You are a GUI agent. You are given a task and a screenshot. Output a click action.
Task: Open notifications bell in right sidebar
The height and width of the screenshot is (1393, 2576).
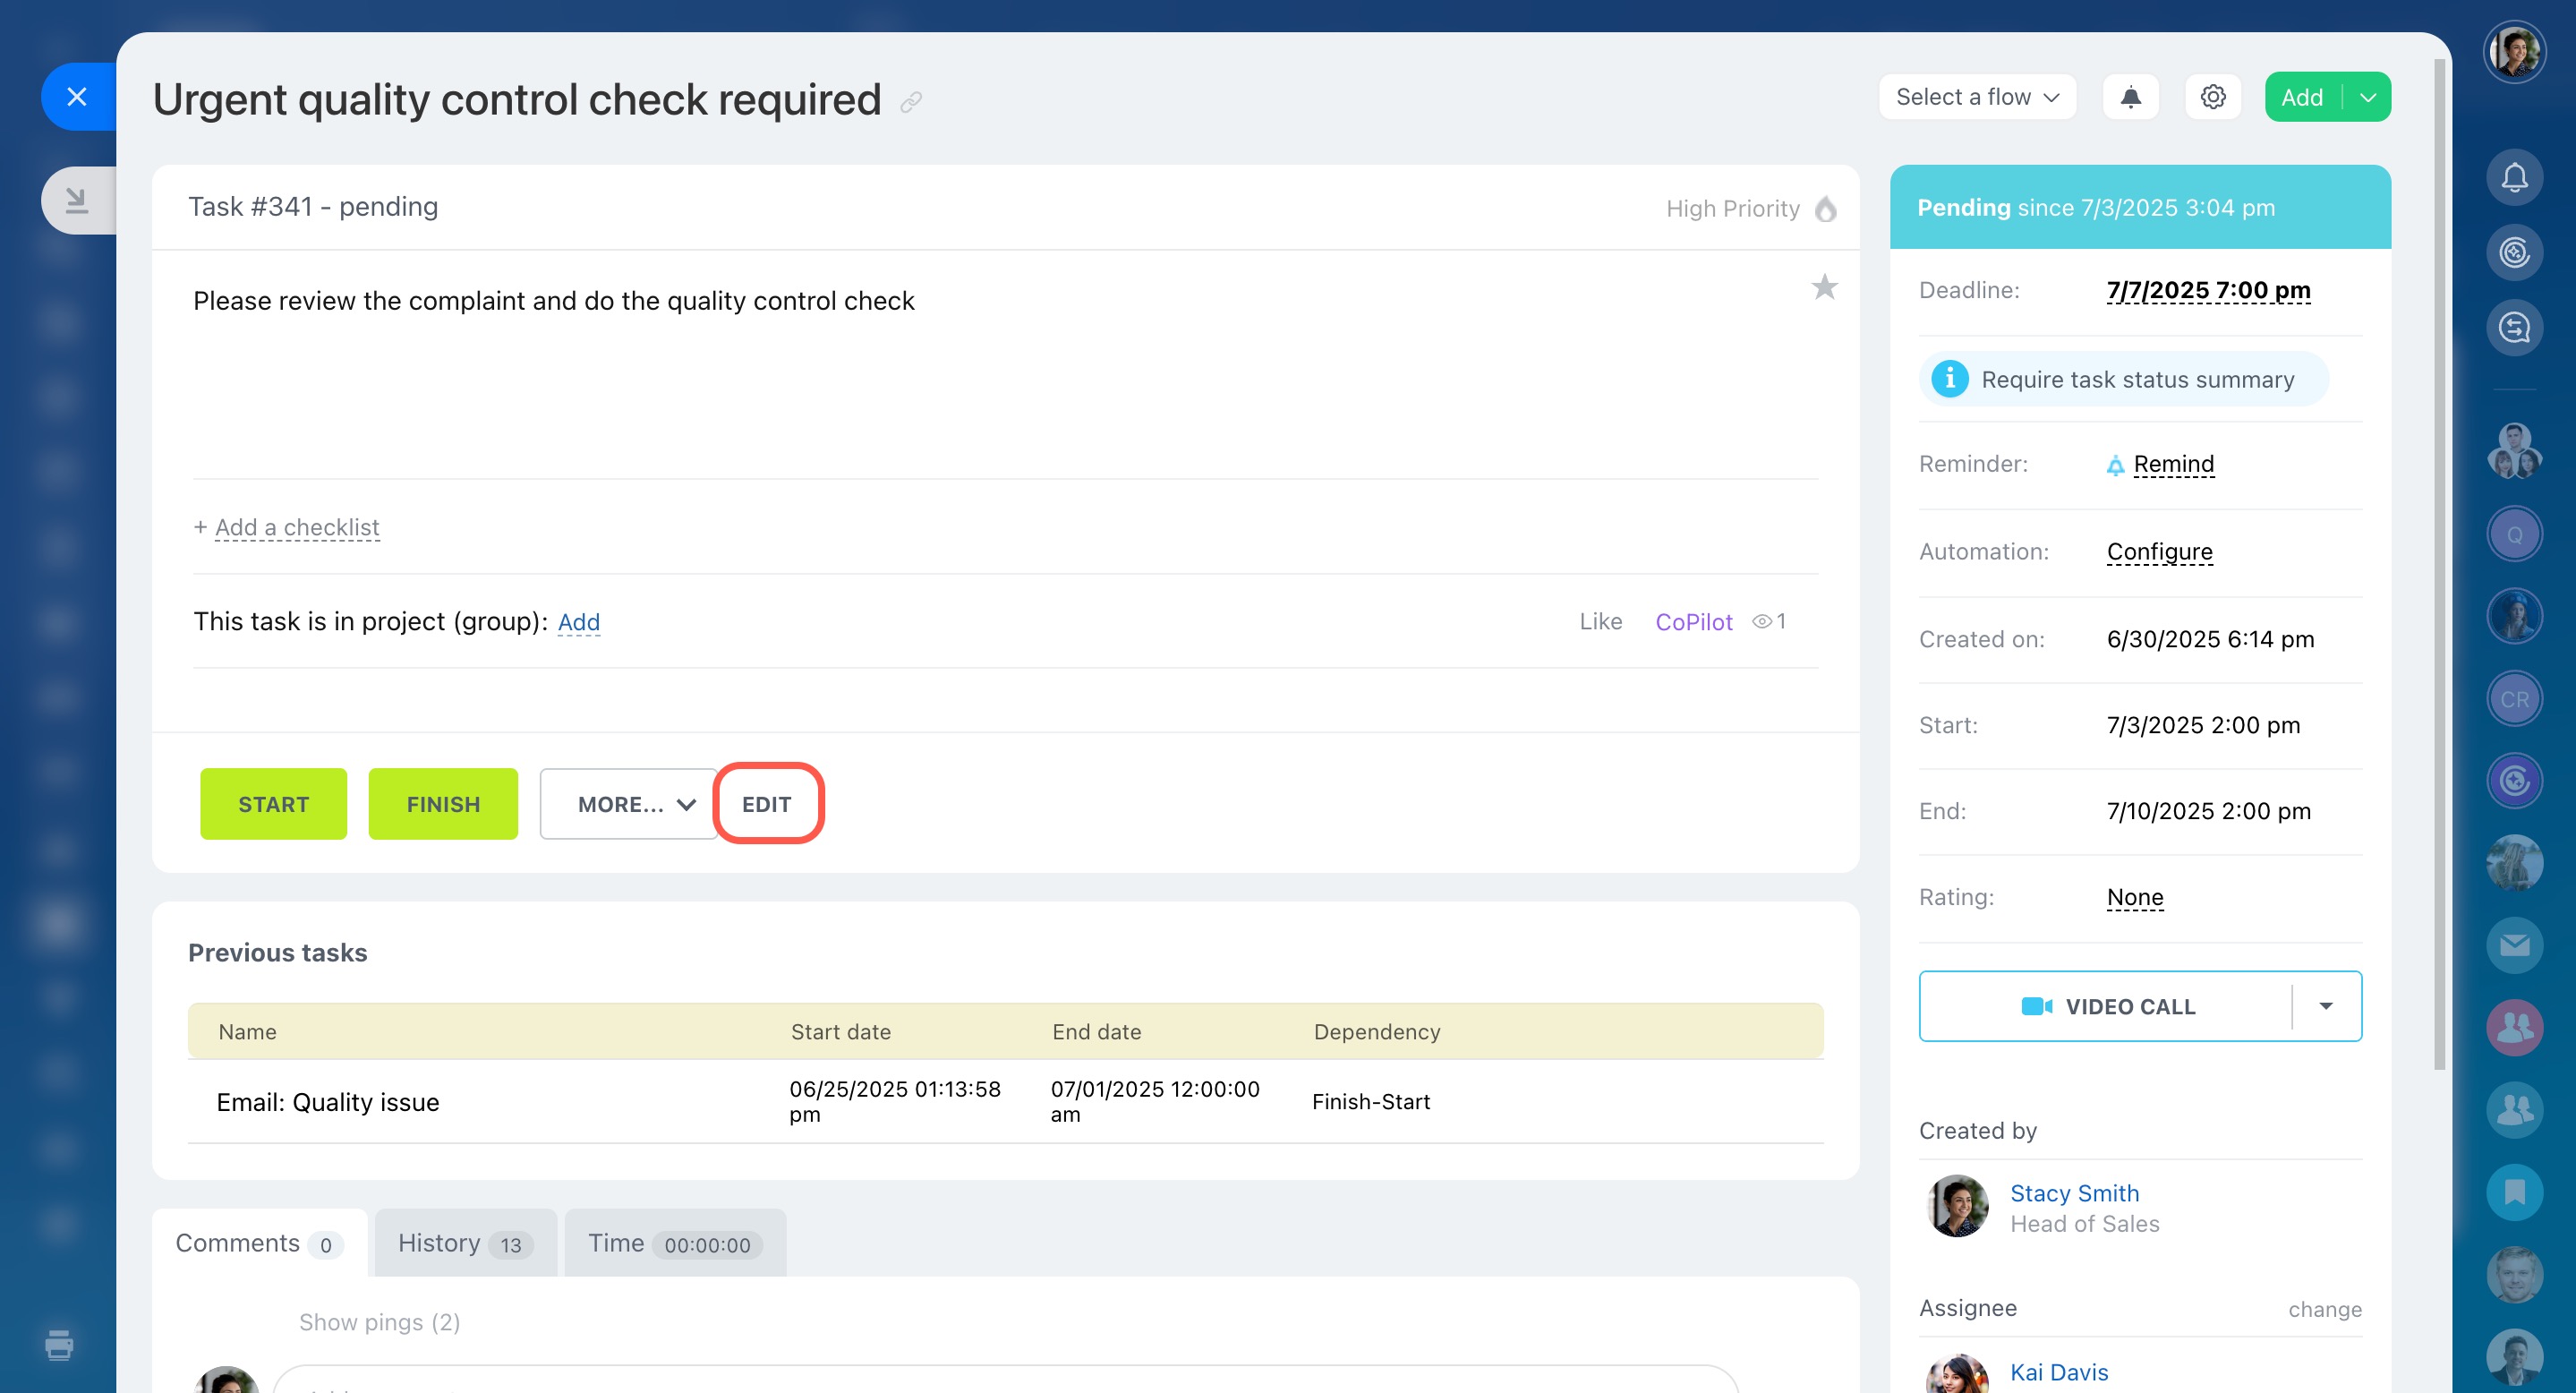point(2514,178)
